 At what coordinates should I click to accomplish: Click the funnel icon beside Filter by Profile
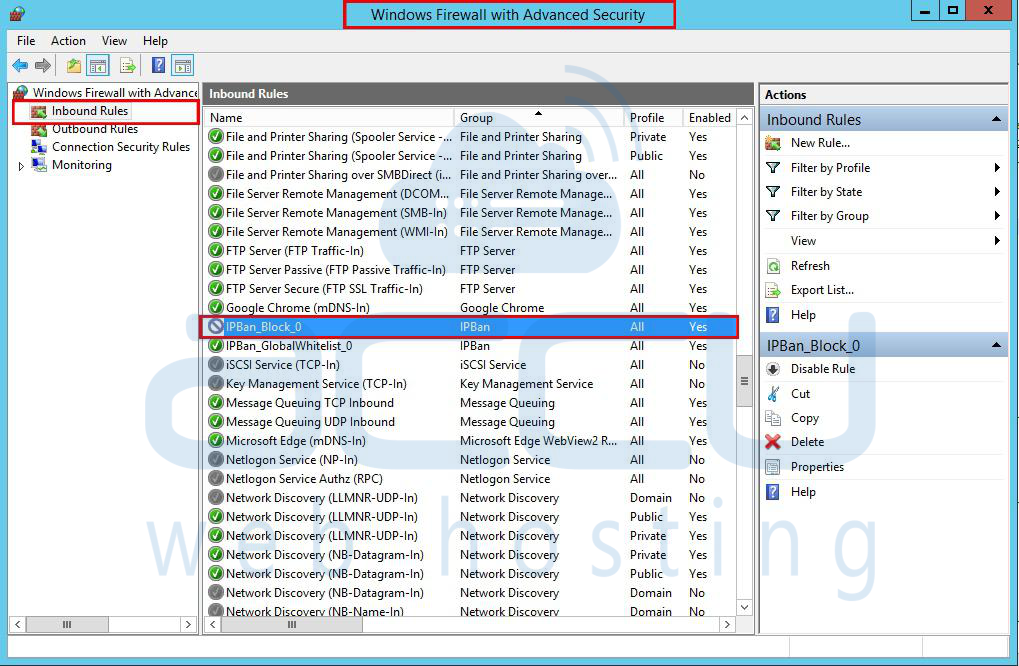click(773, 168)
